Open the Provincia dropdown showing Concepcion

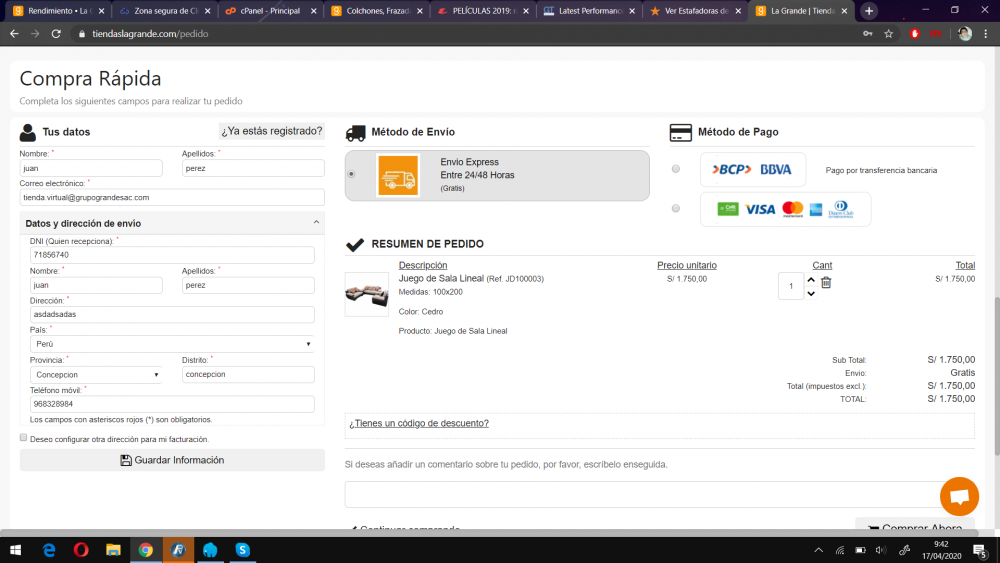coord(96,375)
